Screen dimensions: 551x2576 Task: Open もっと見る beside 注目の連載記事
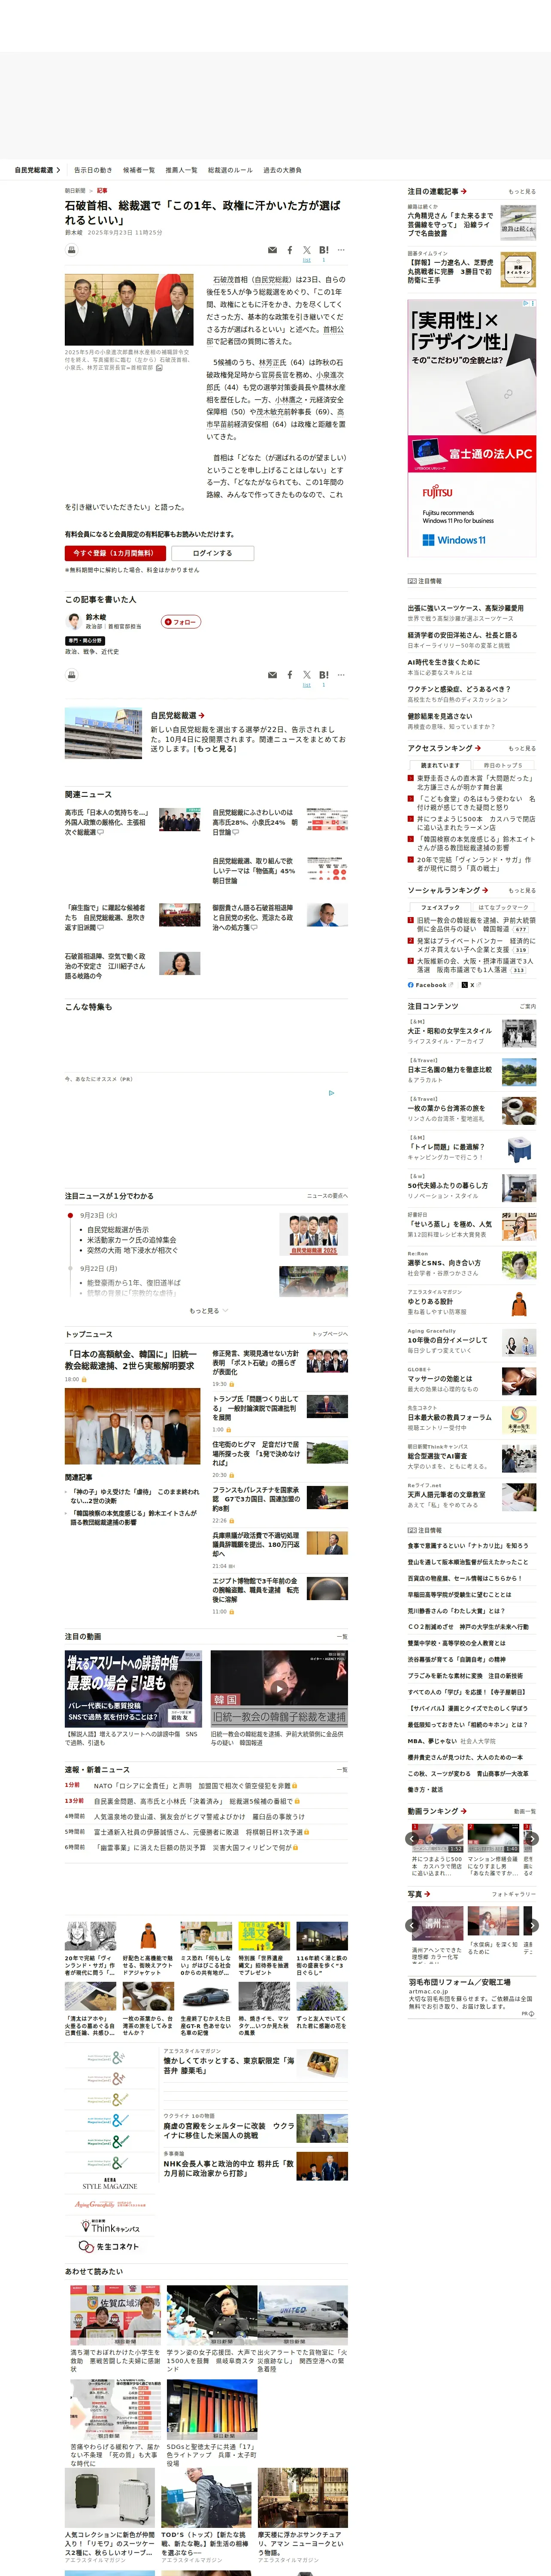(x=521, y=191)
